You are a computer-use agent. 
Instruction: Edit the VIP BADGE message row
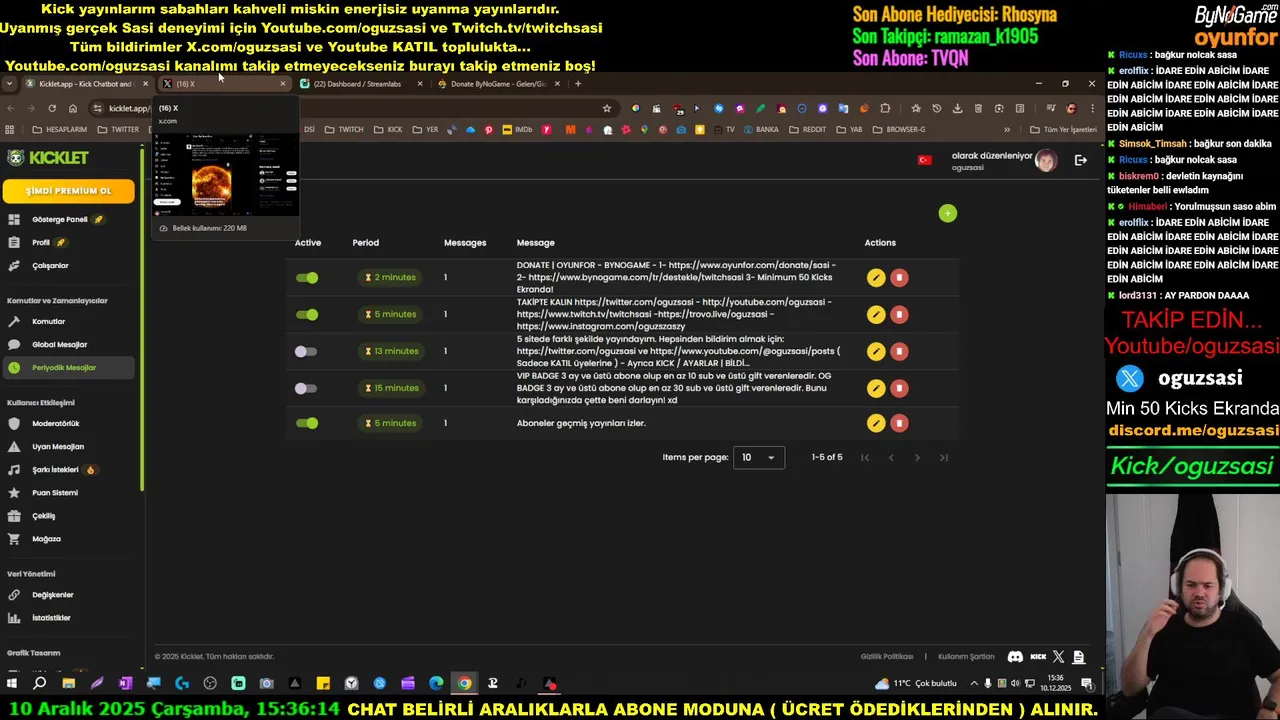tap(876, 388)
